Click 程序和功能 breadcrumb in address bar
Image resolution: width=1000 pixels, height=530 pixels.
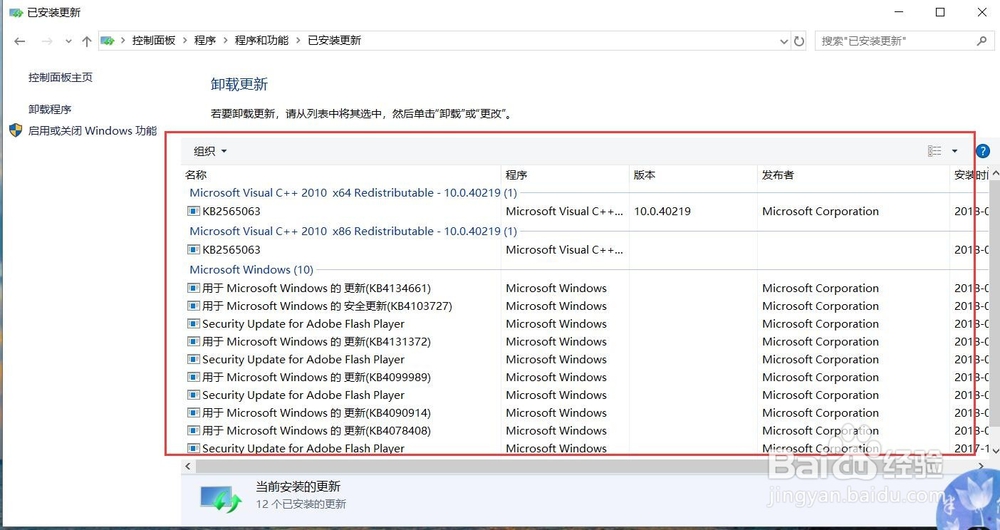(261, 40)
